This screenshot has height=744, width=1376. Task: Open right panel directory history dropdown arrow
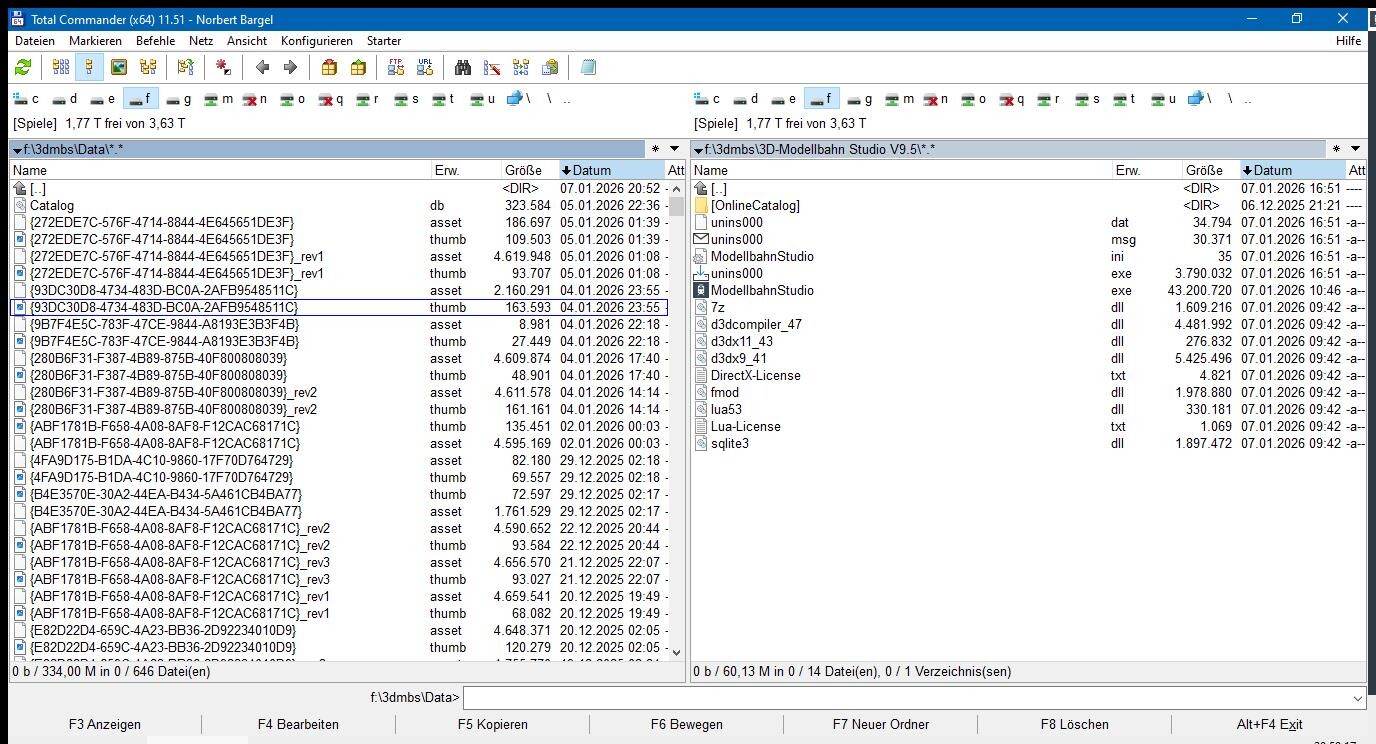(1356, 149)
